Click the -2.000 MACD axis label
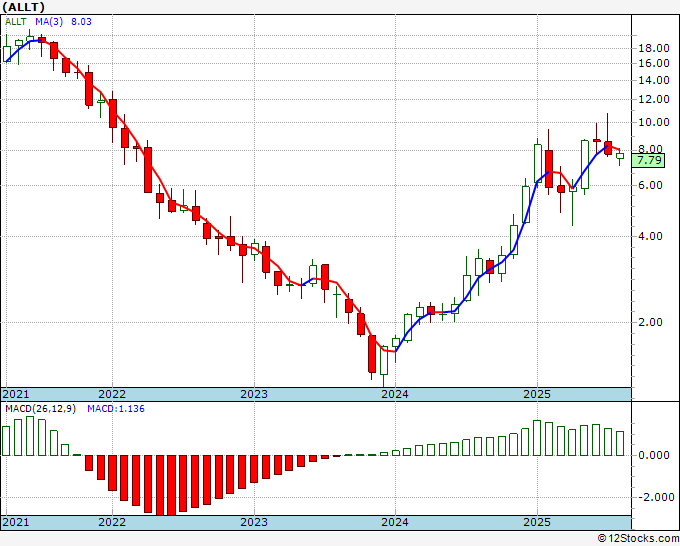680x546 pixels. (x=655, y=497)
